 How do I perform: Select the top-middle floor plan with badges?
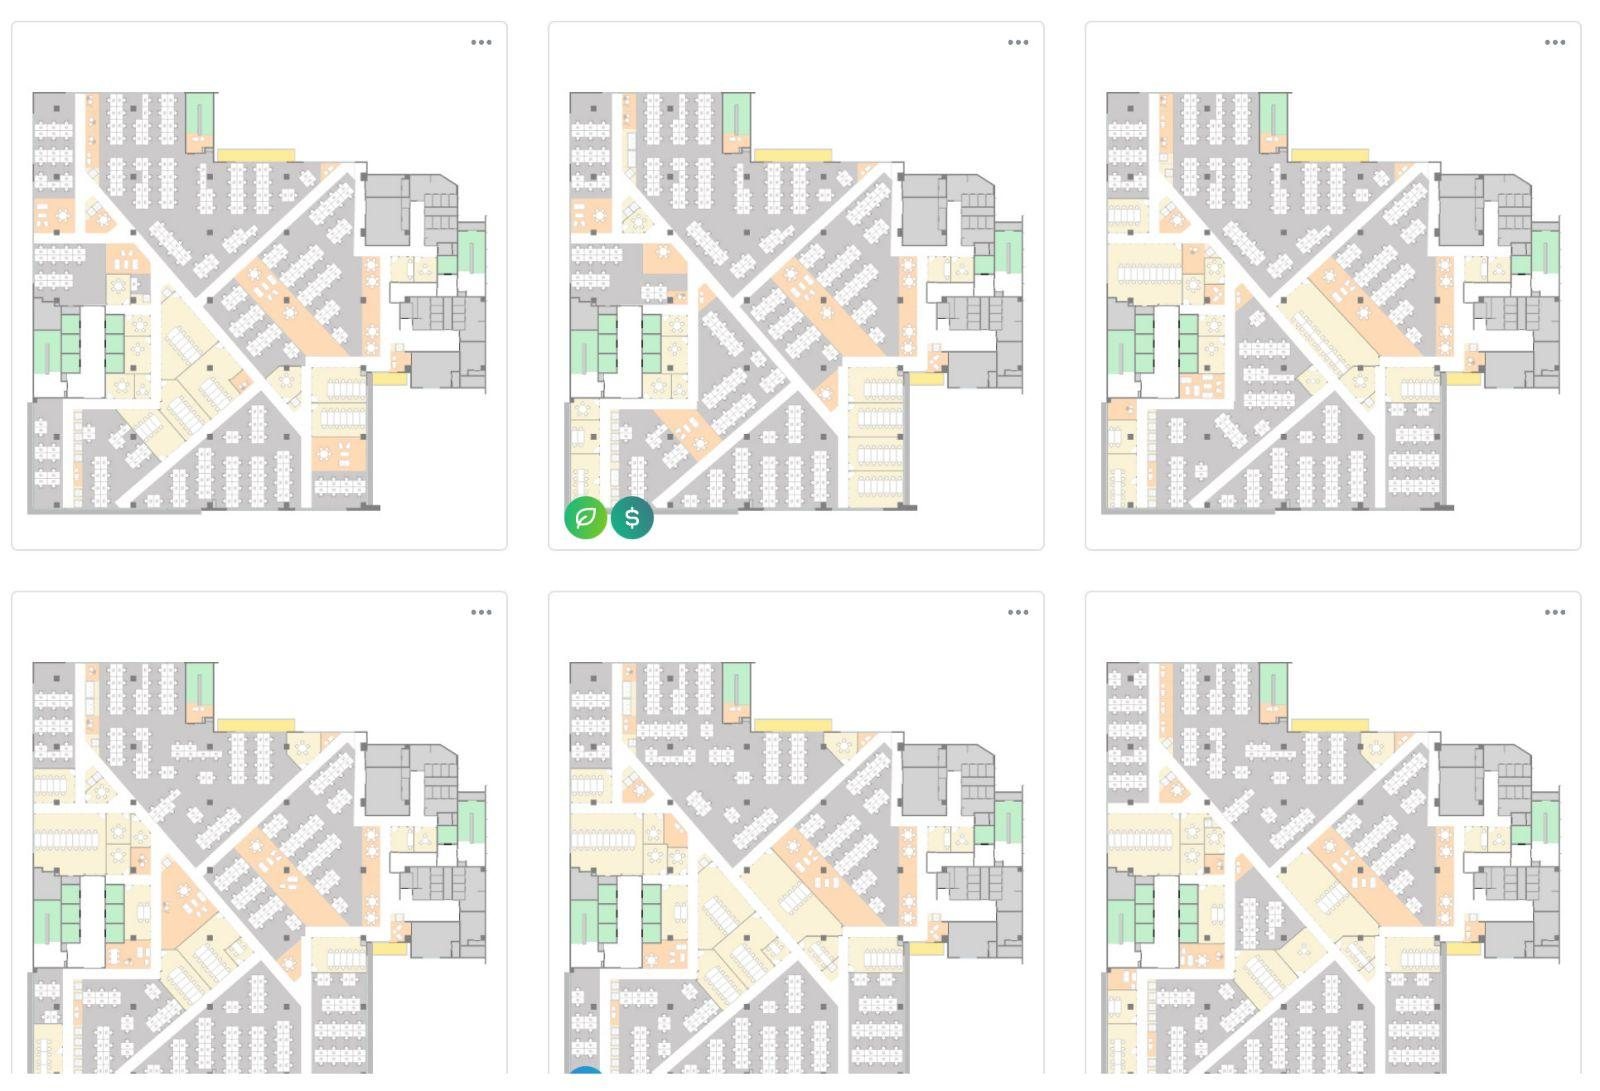[796, 302]
